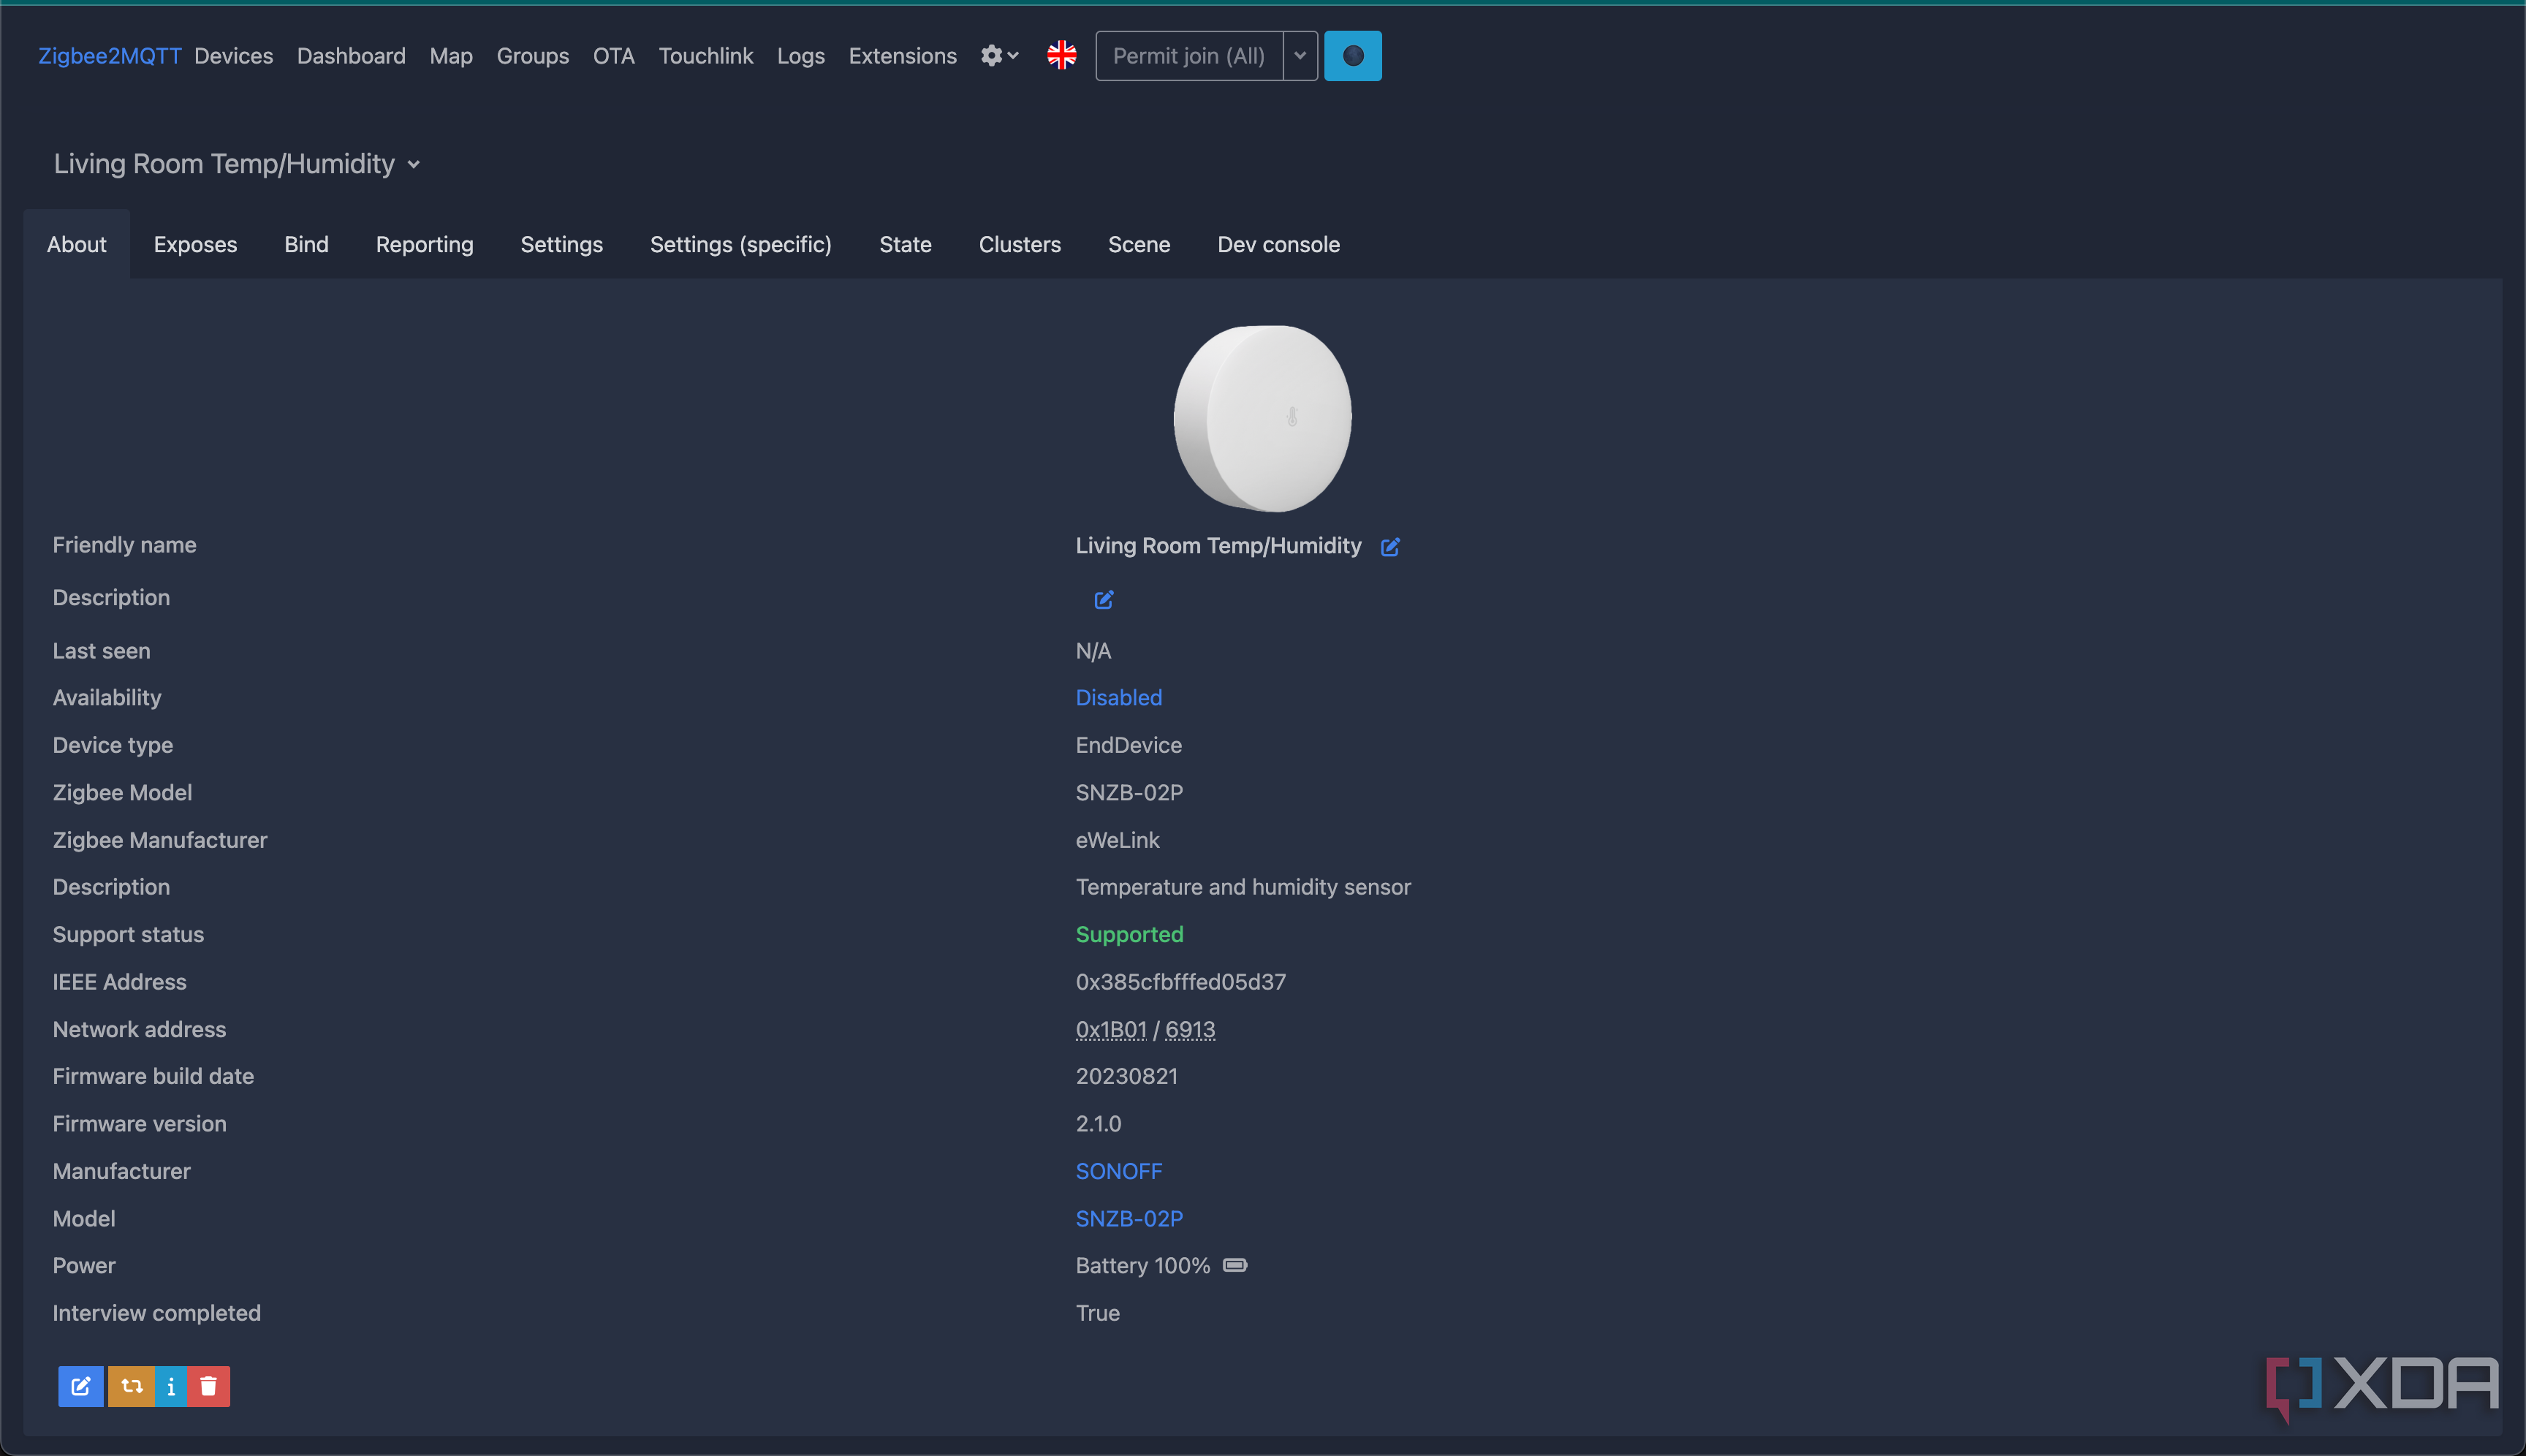Click firmware build date 20230821
The height and width of the screenshot is (1456, 2526).
point(1127,1076)
